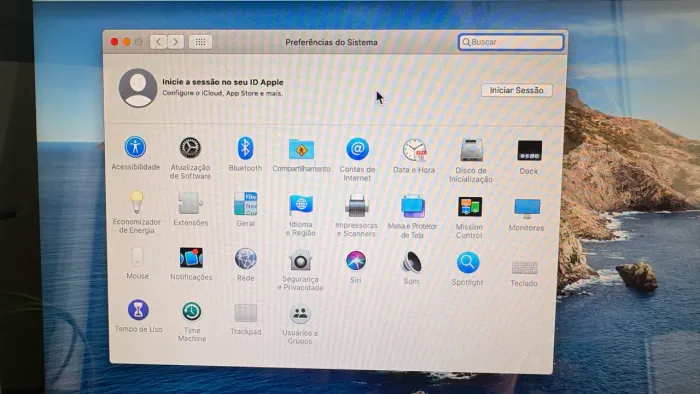Open Data e Hora clock icon
The width and height of the screenshot is (700, 394).
coord(414,150)
